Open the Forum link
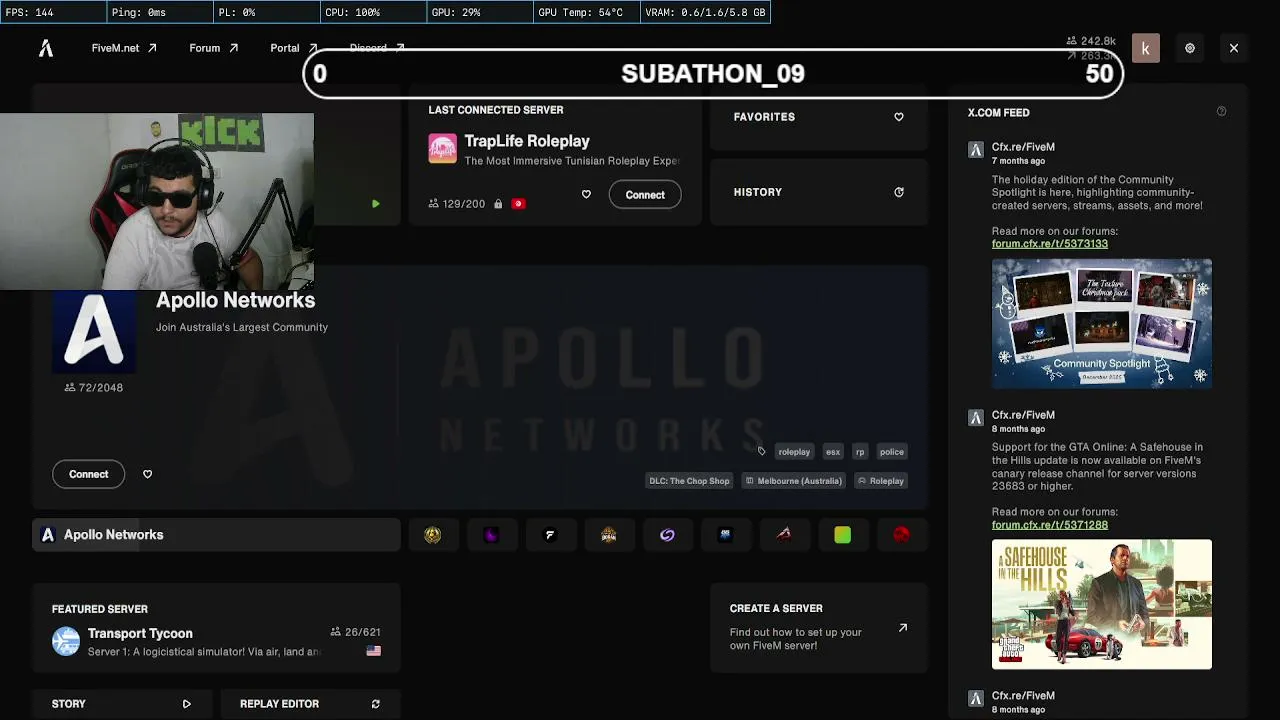1280x720 pixels. [x=214, y=48]
